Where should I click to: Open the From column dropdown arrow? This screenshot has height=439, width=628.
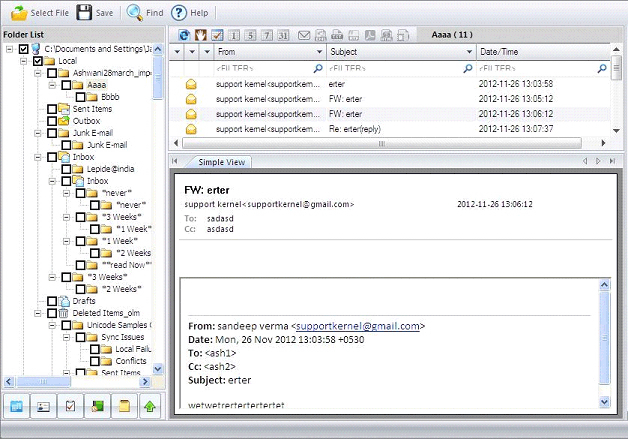point(319,51)
